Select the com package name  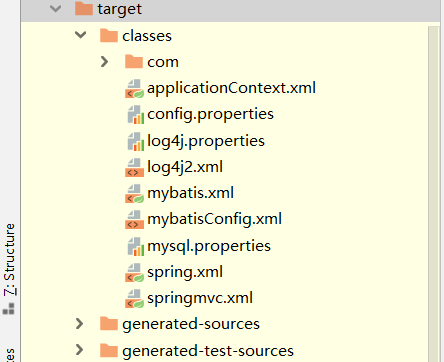click(163, 62)
